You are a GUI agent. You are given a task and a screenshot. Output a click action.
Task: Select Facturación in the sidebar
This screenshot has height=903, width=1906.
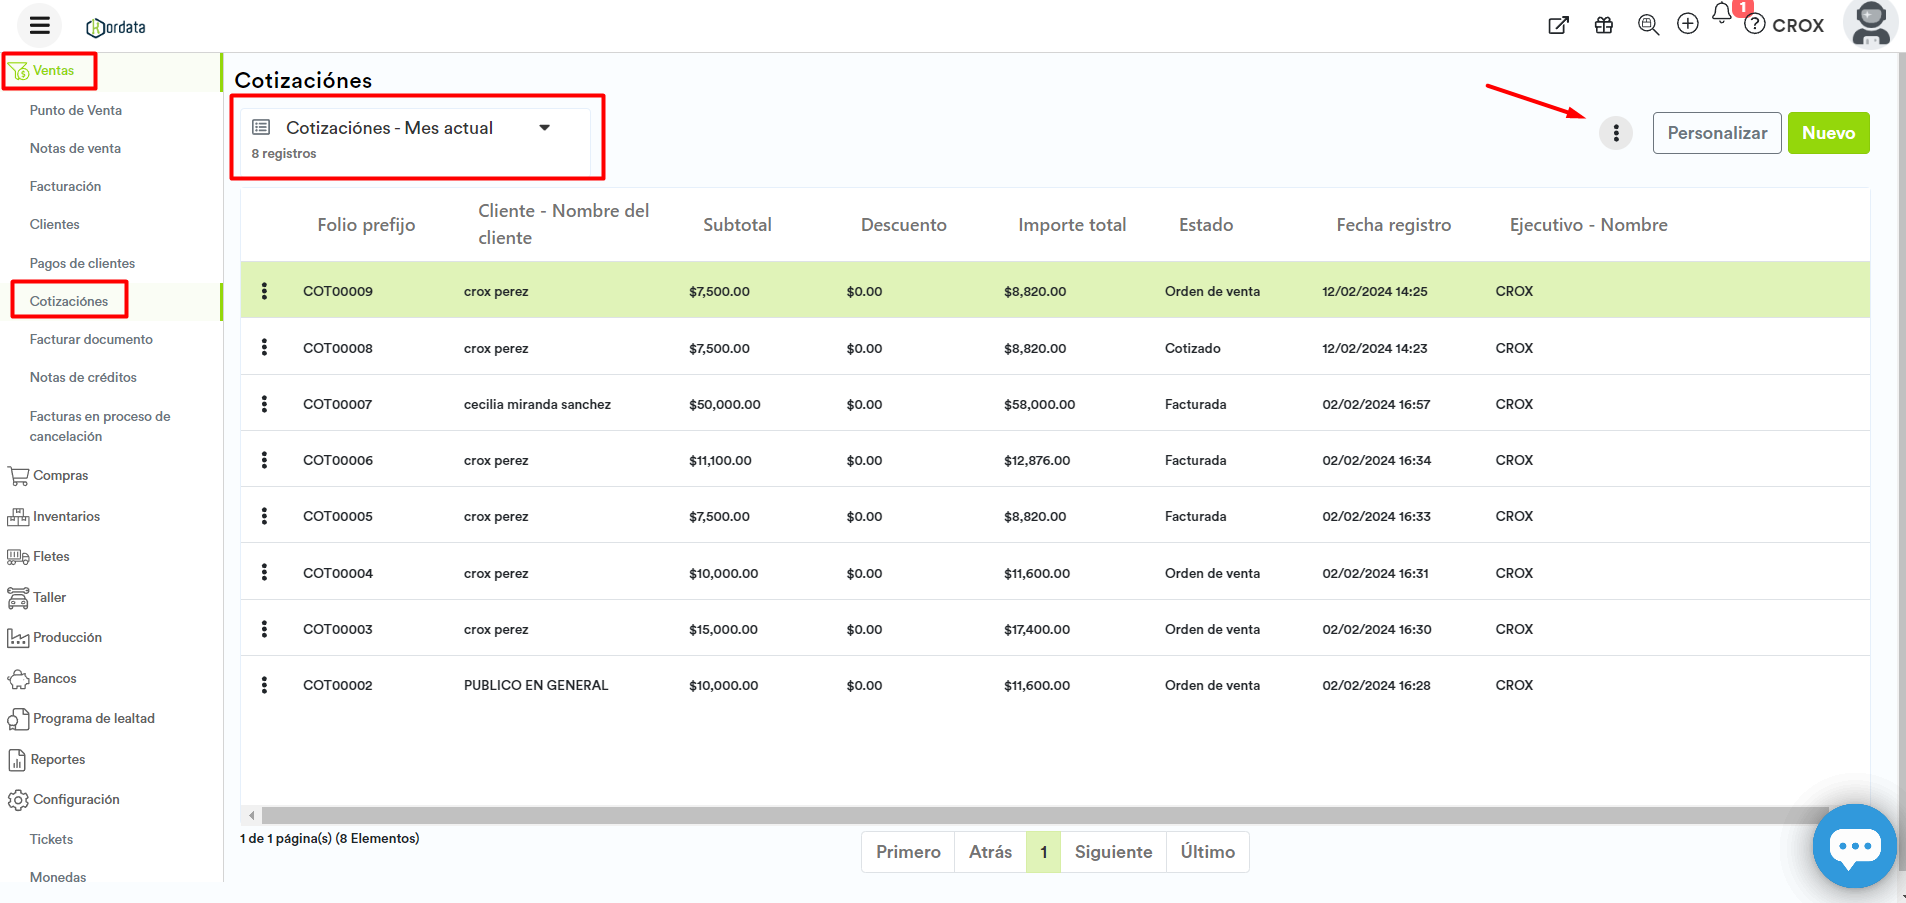pyautogui.click(x=65, y=186)
